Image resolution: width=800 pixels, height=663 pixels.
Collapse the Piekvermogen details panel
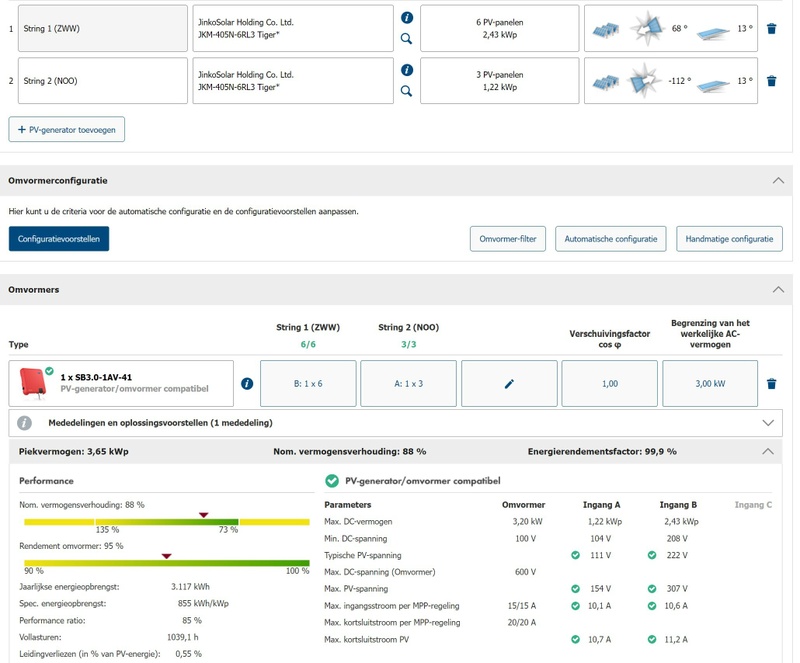768,452
